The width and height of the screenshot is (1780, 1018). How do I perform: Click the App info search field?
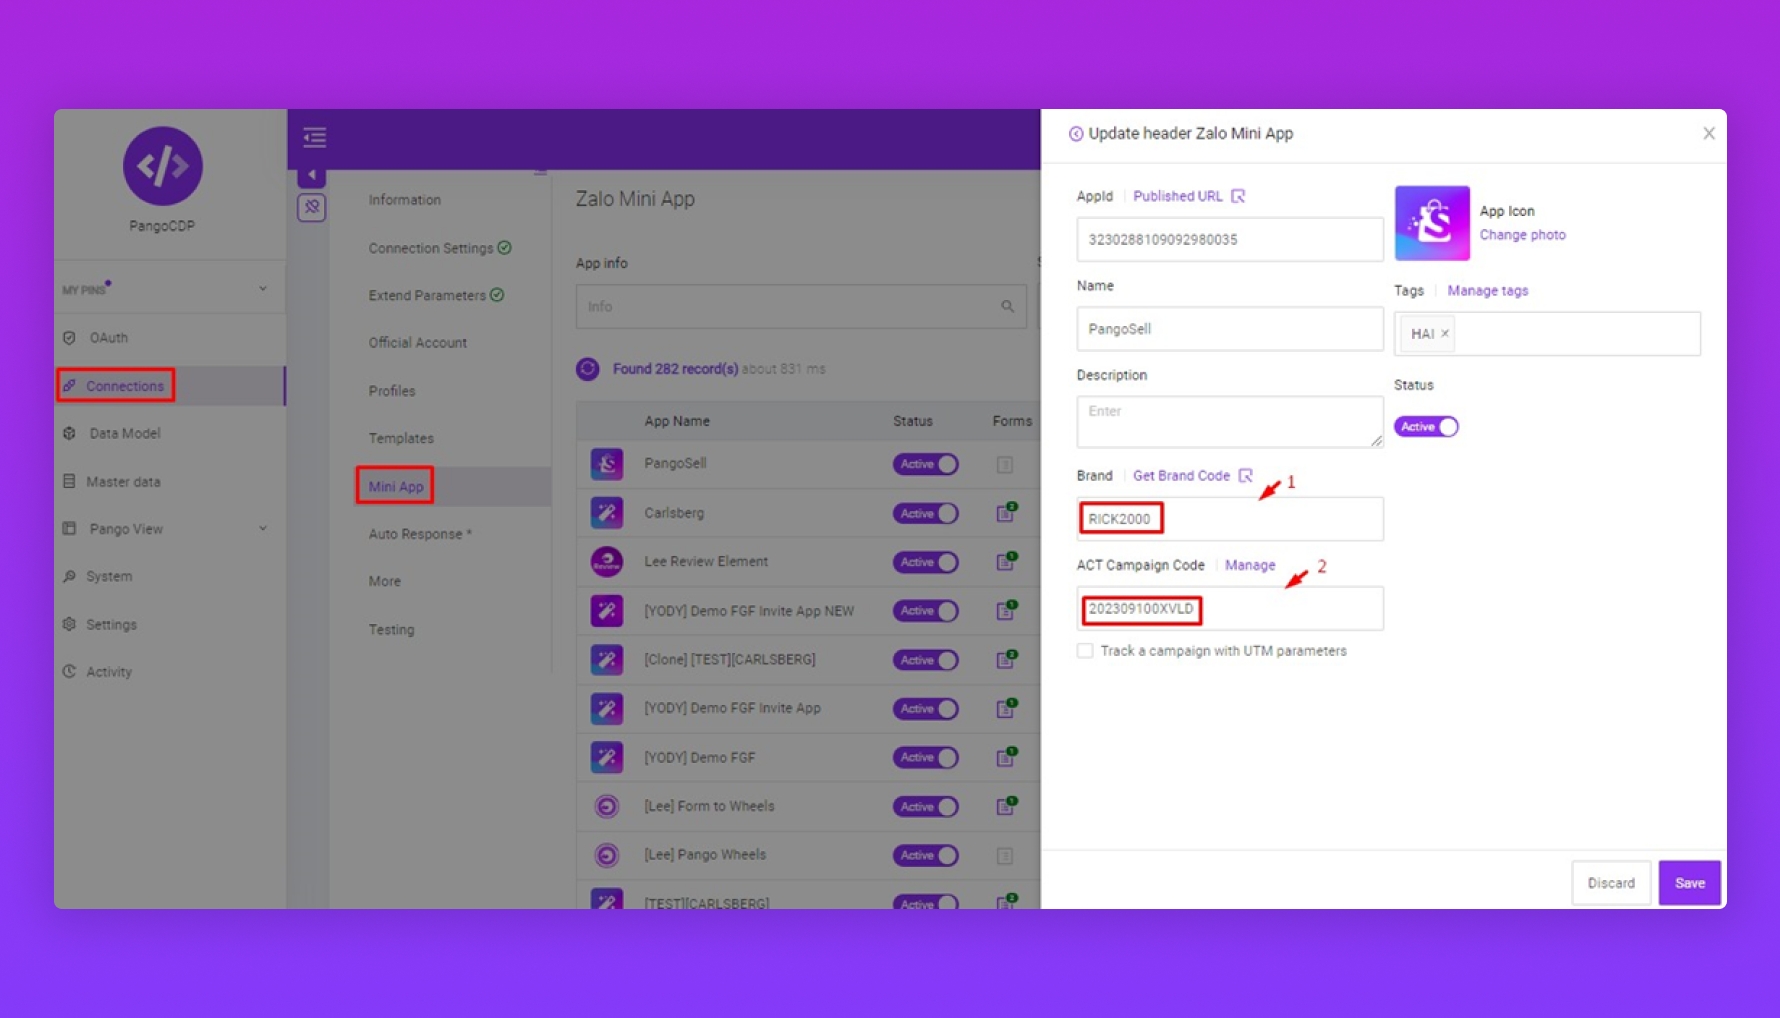(800, 307)
